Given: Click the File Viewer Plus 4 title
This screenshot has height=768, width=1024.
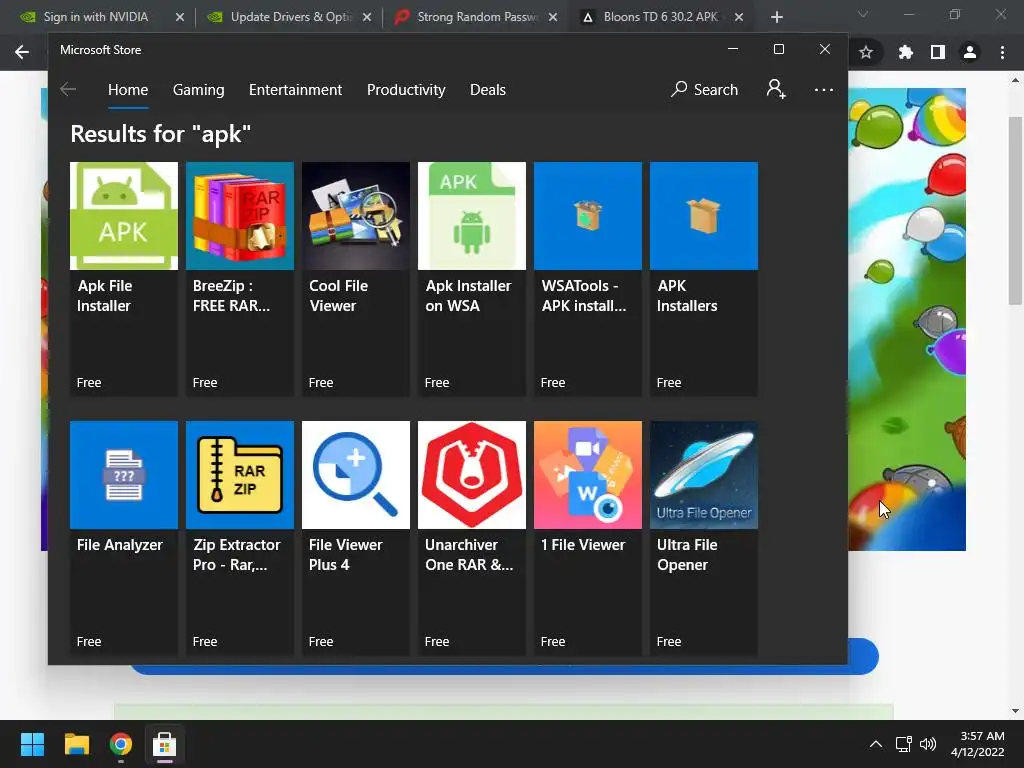Looking at the screenshot, I should coord(345,554).
